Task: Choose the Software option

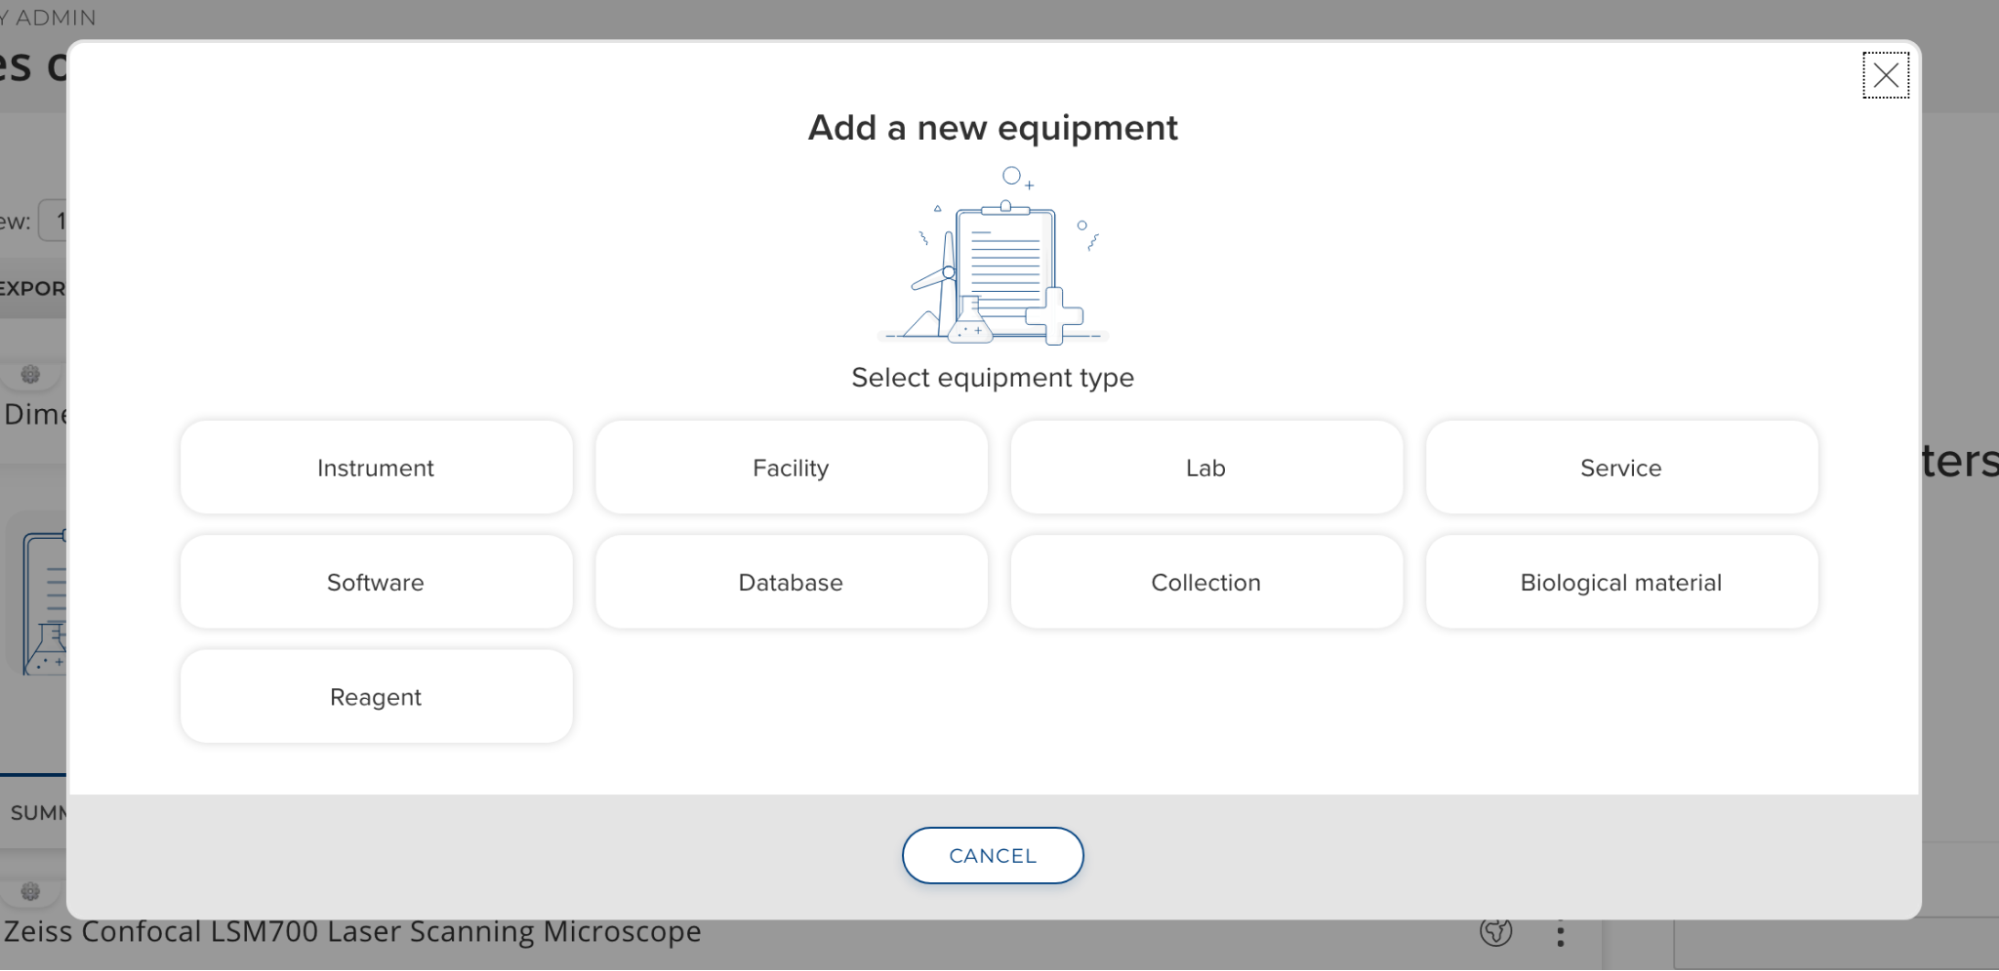Action: tap(376, 582)
